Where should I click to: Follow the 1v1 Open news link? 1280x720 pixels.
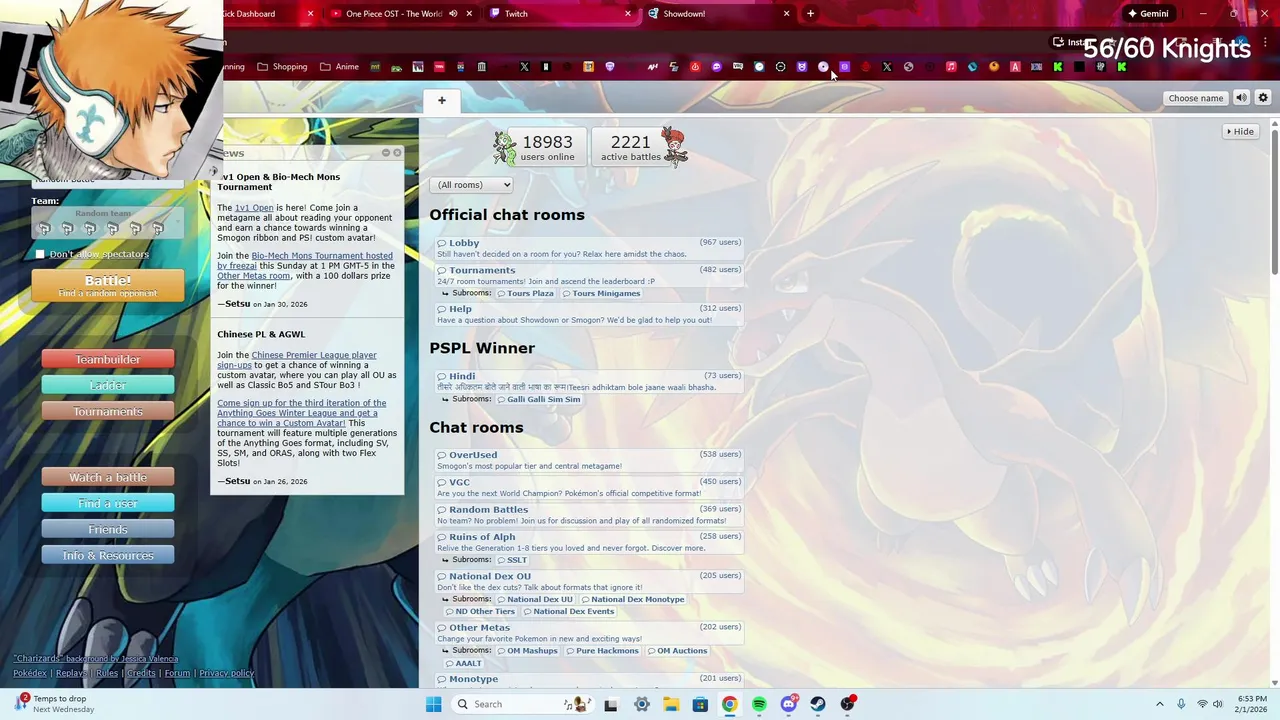[254, 208]
